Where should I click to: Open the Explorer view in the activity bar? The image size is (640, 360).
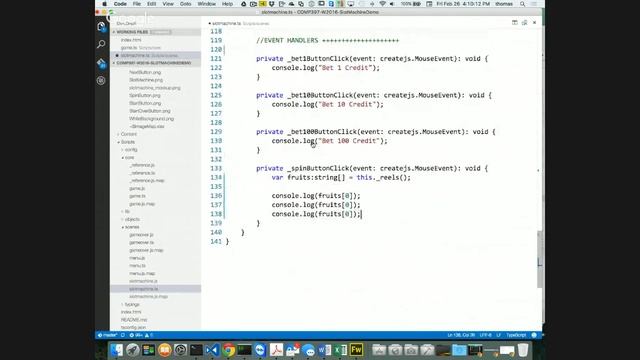tap(101, 27)
